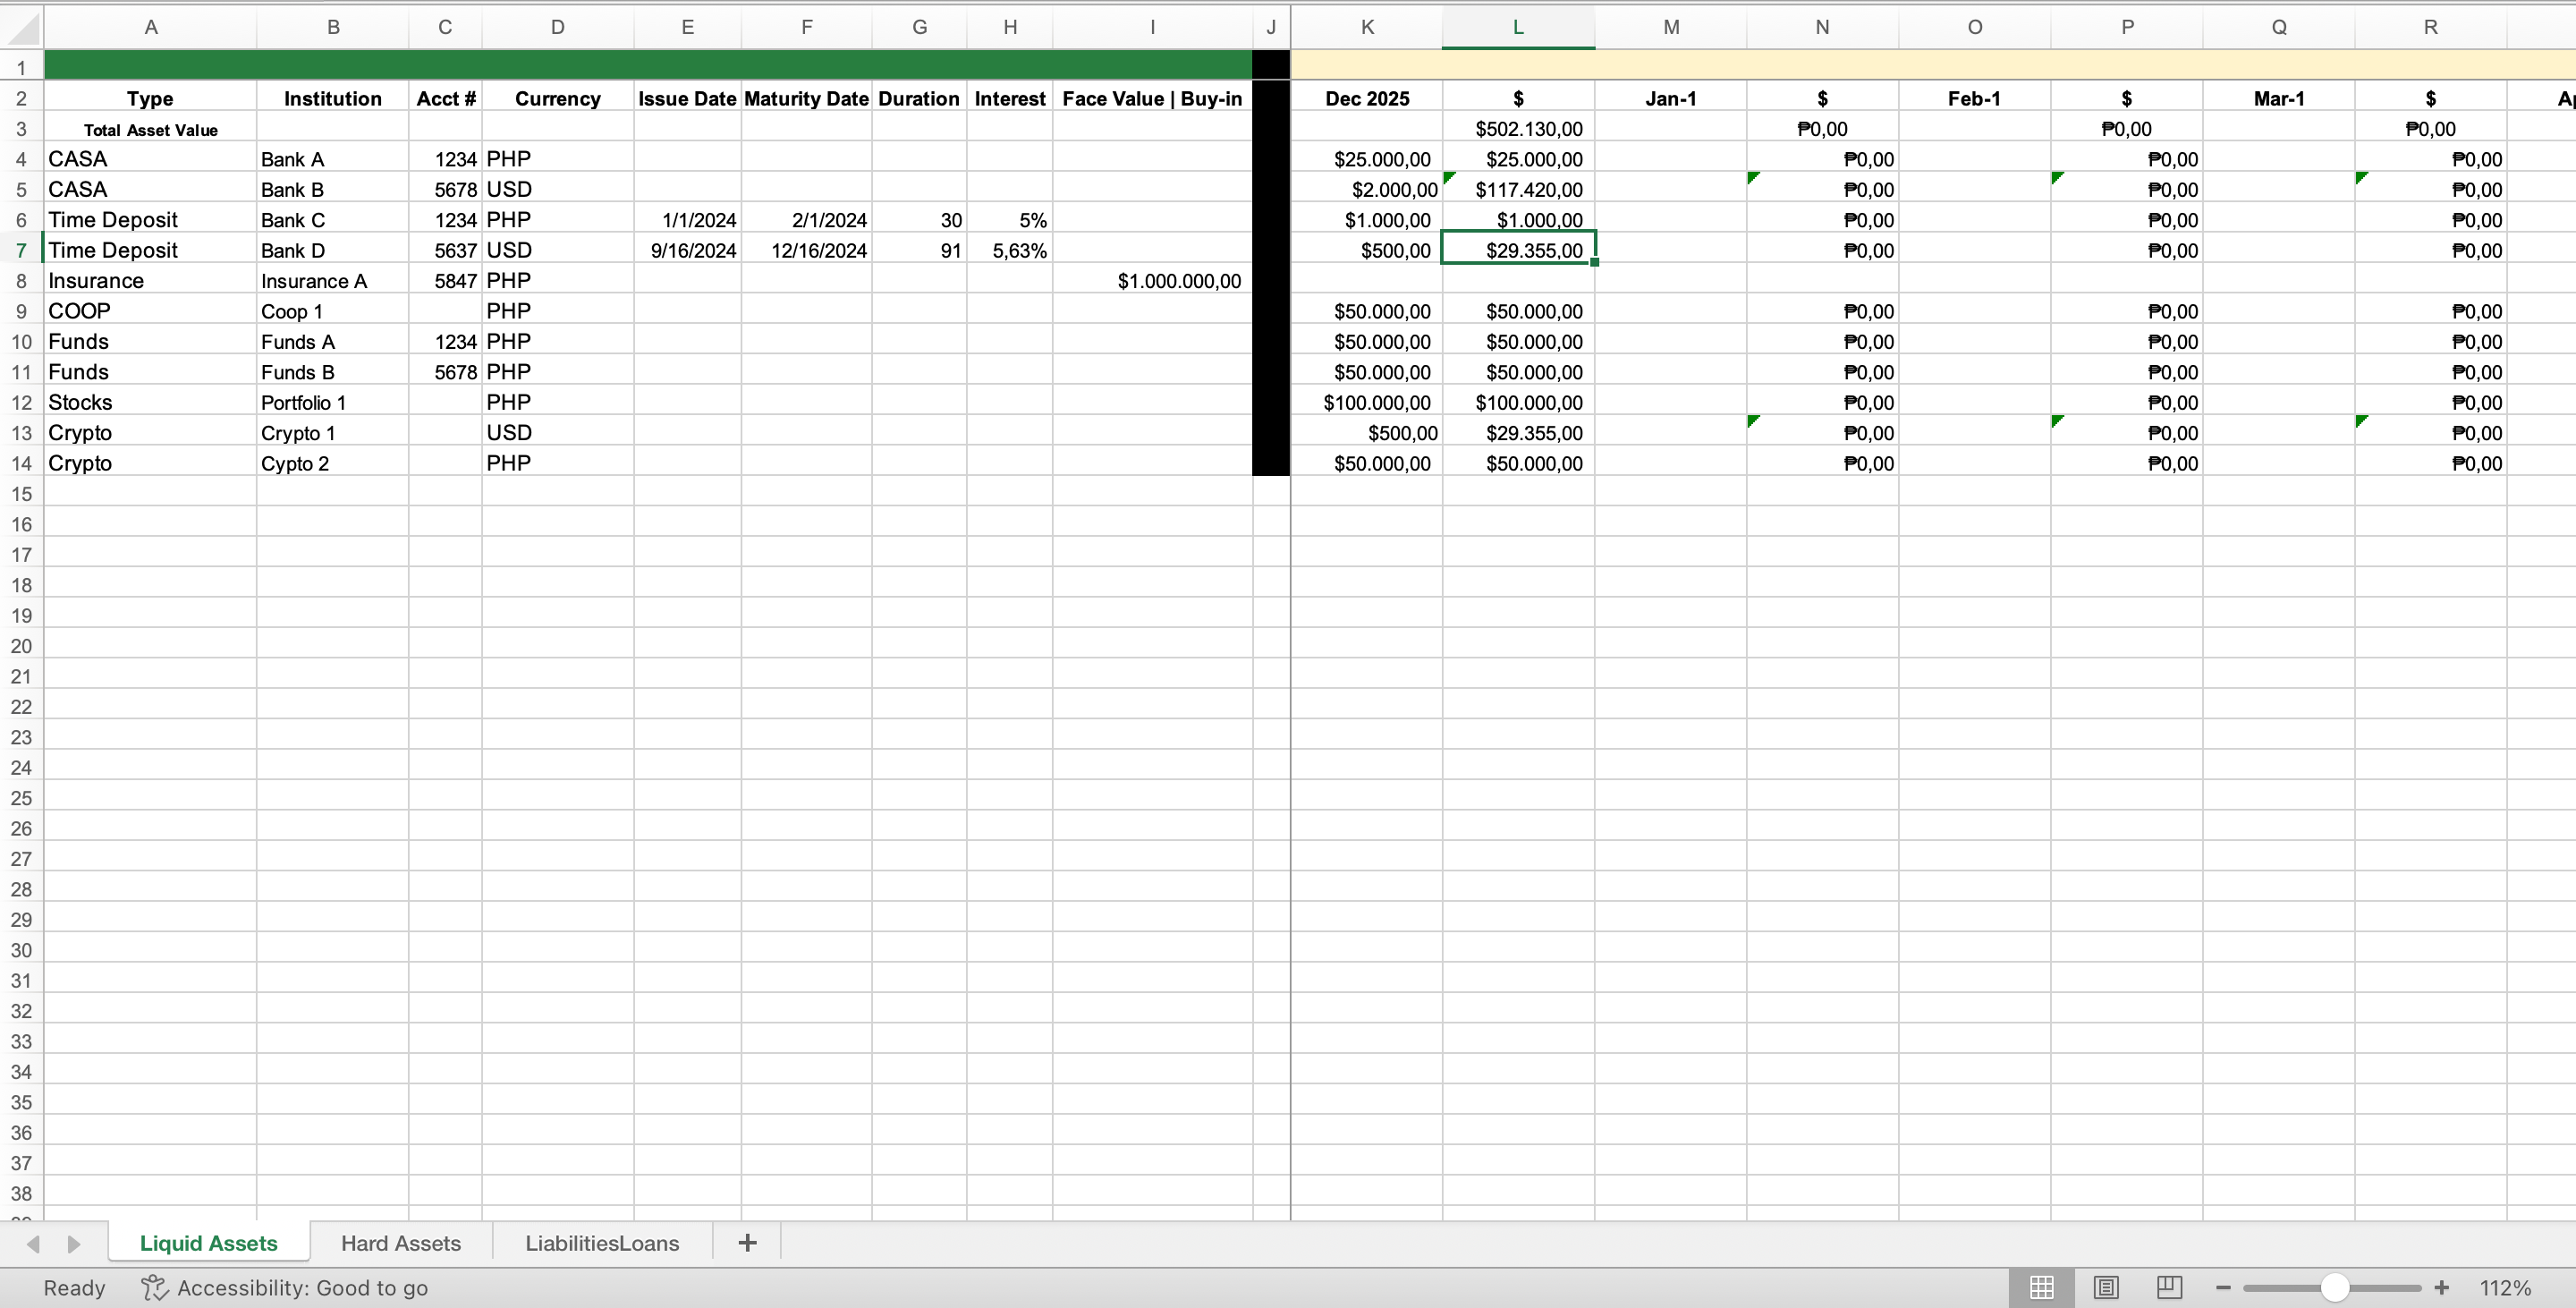Click the green merged banner in row 1

pos(650,64)
